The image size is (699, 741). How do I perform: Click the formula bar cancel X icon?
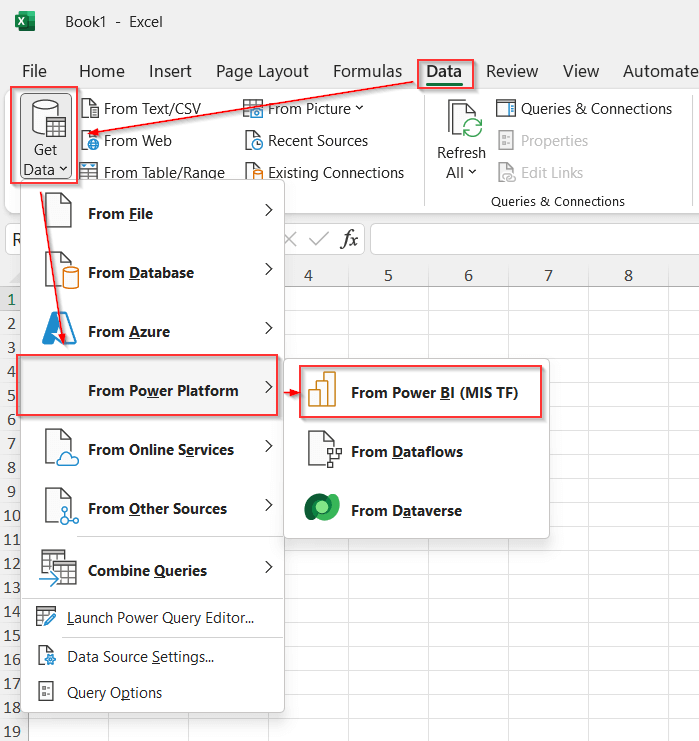[x=291, y=239]
